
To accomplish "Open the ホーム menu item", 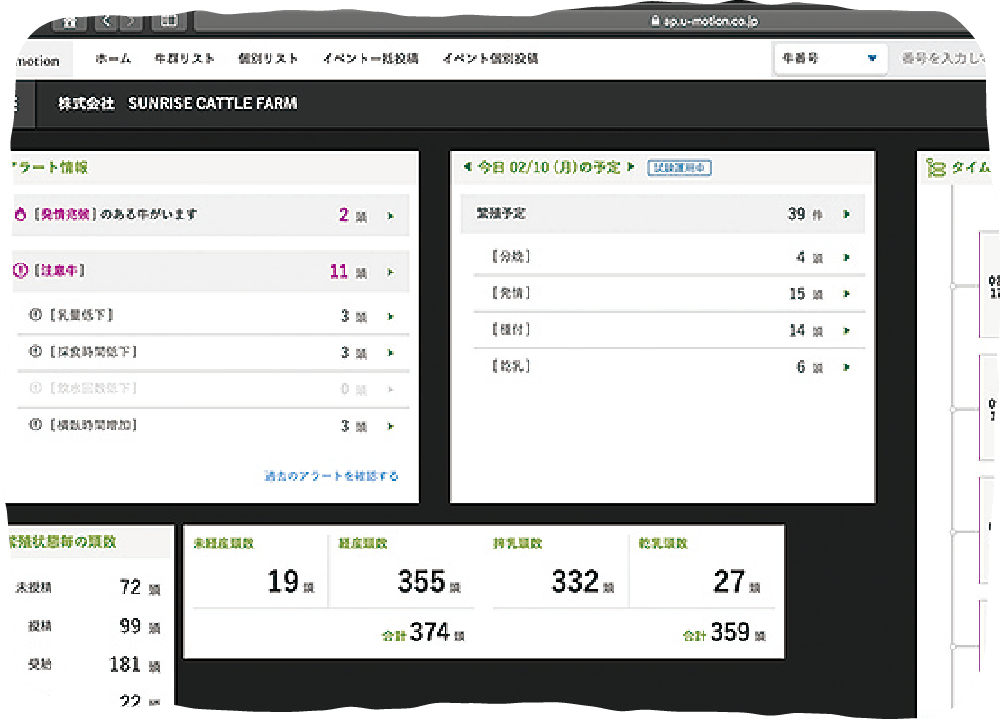I will pyautogui.click(x=113, y=59).
